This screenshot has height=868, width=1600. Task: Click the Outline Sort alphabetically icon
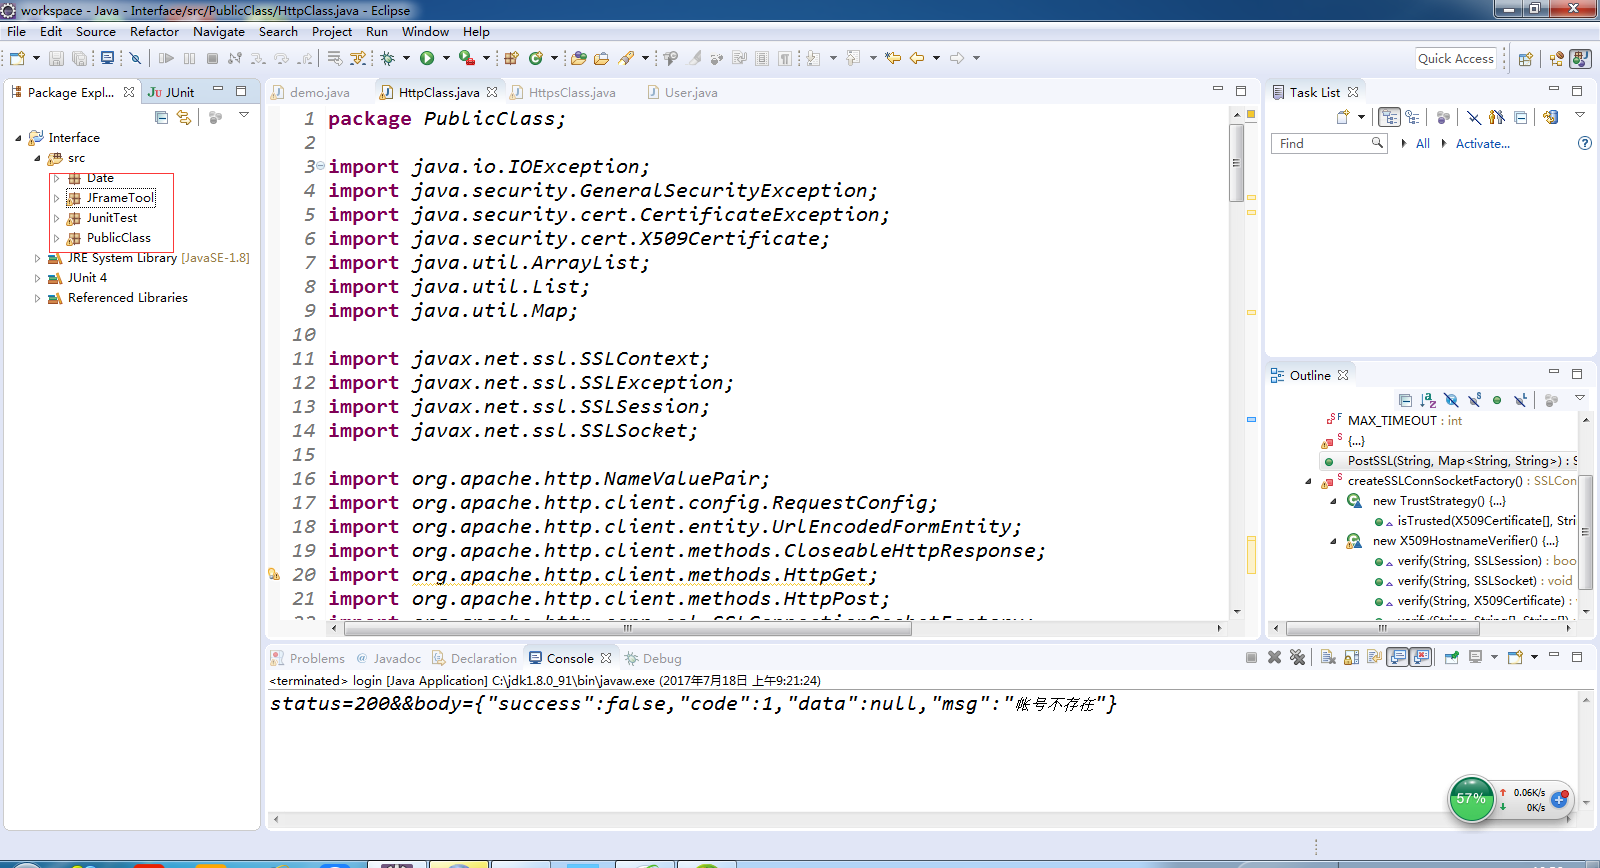click(1428, 400)
